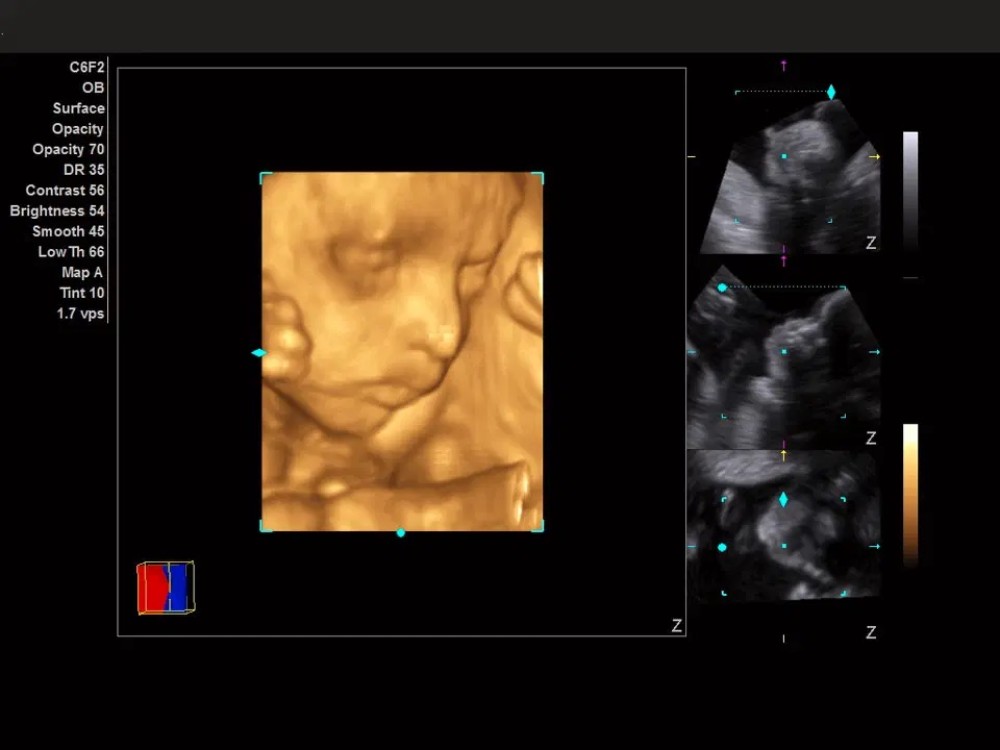The image size is (1000, 750).
Task: Click the cyan diamond marker above top 2D plane
Action: point(831,92)
